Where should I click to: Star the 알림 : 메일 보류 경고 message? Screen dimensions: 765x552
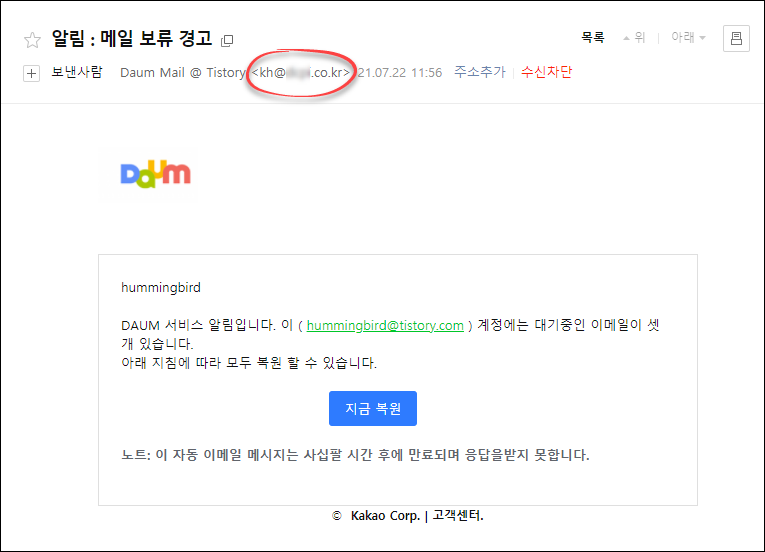coord(32,40)
